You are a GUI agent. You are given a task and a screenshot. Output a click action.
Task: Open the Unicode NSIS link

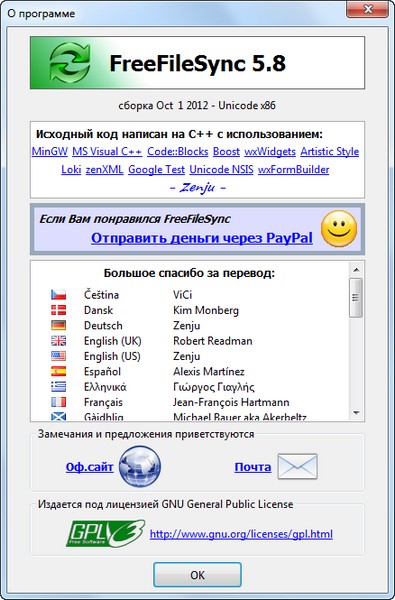(x=221, y=170)
